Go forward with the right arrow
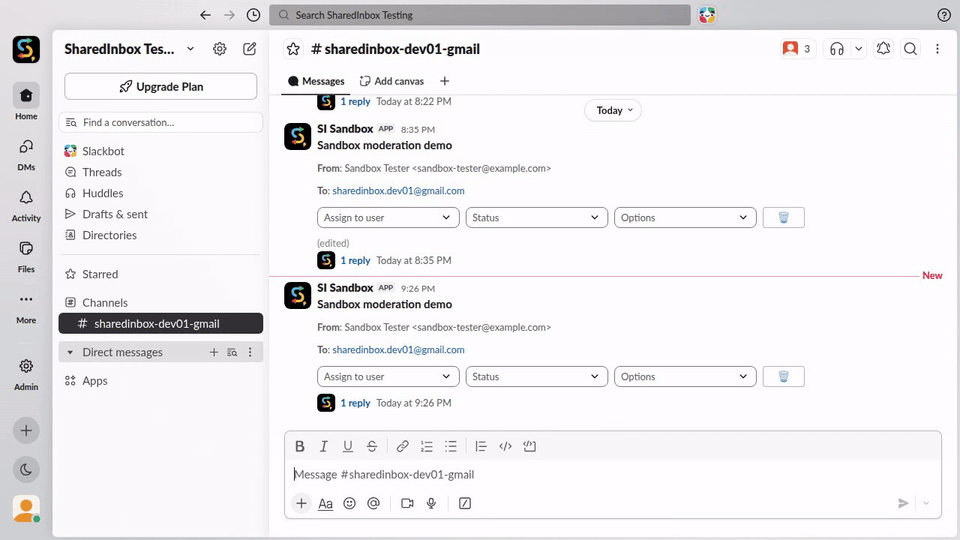The image size is (960, 540). [229, 15]
